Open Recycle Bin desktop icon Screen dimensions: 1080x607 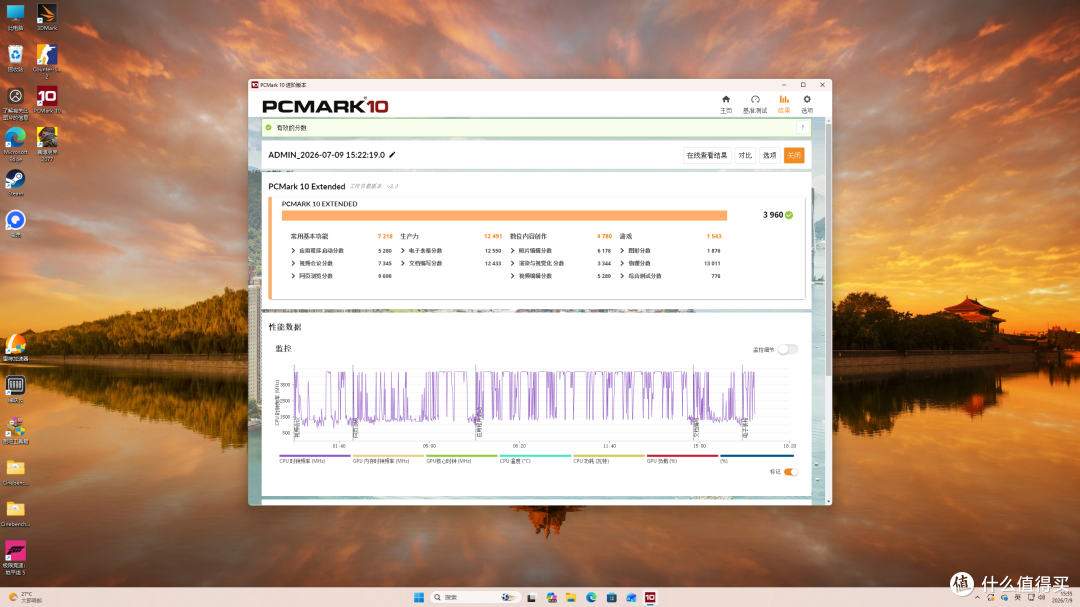15,58
